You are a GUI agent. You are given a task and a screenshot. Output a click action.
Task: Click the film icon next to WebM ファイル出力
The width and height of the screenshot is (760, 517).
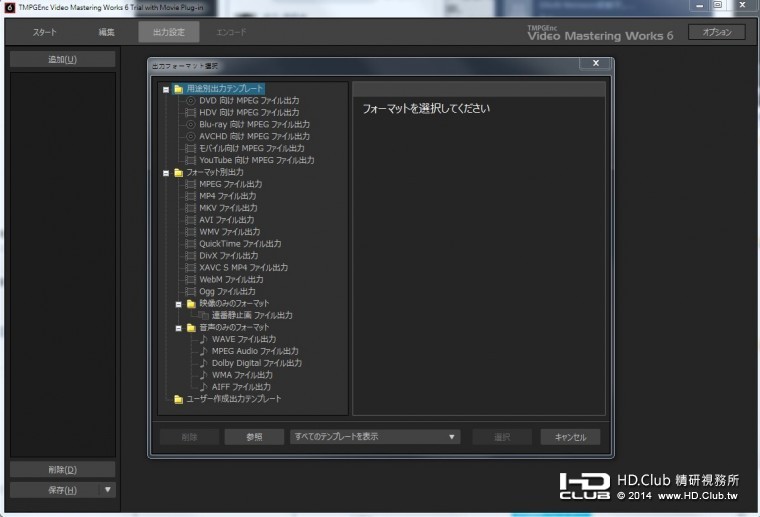point(190,280)
